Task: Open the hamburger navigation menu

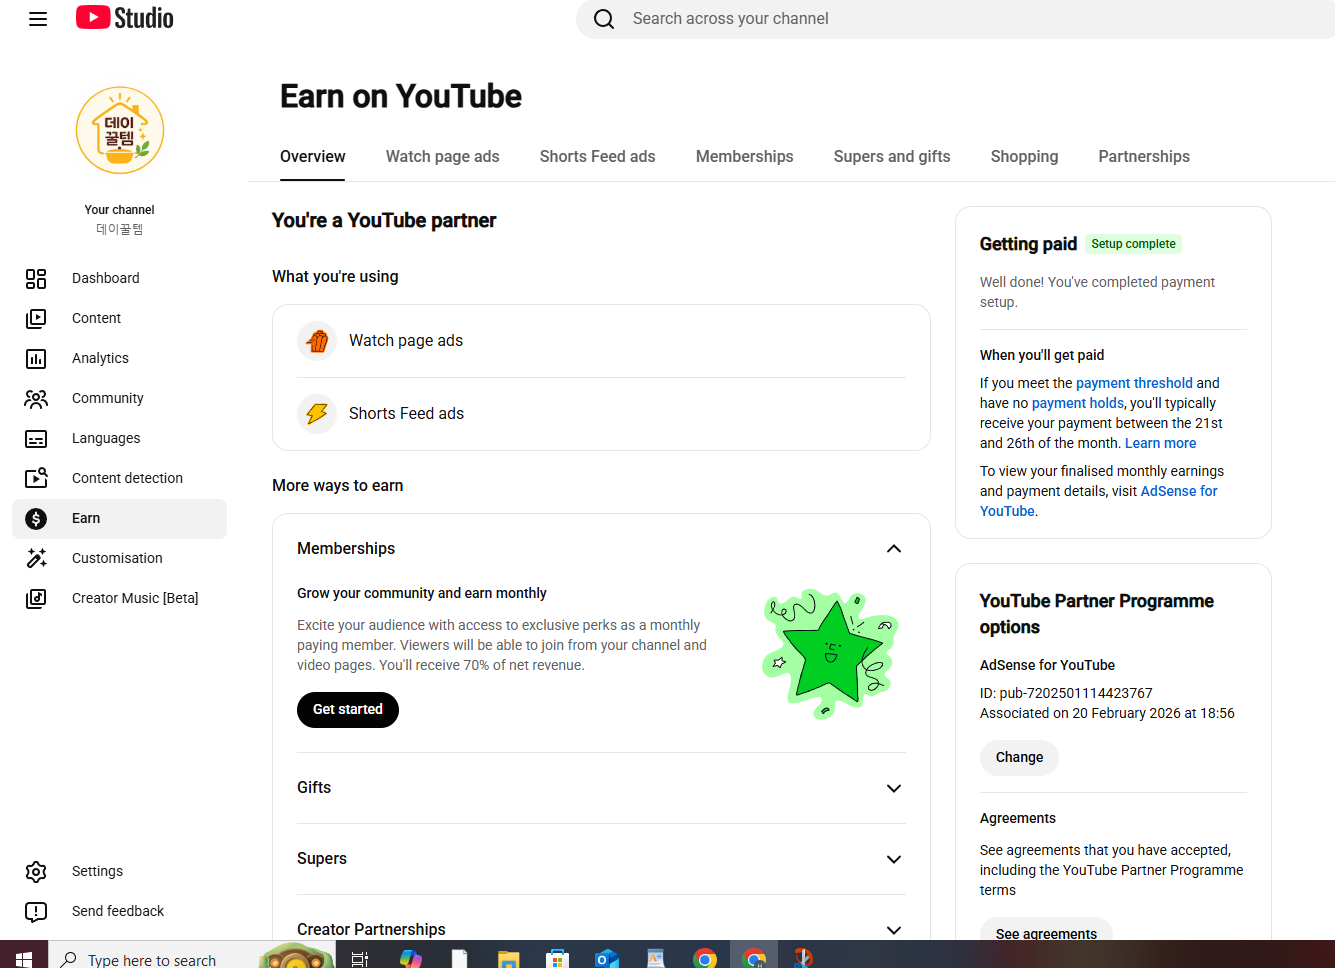Action: click(x=38, y=19)
